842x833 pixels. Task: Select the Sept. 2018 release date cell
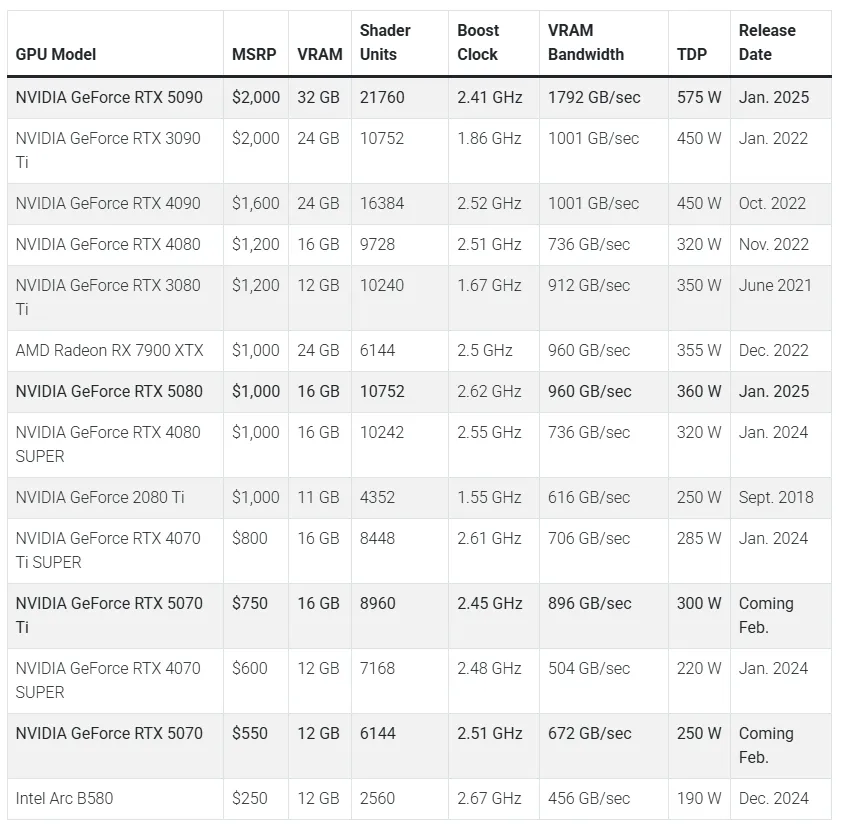point(776,498)
